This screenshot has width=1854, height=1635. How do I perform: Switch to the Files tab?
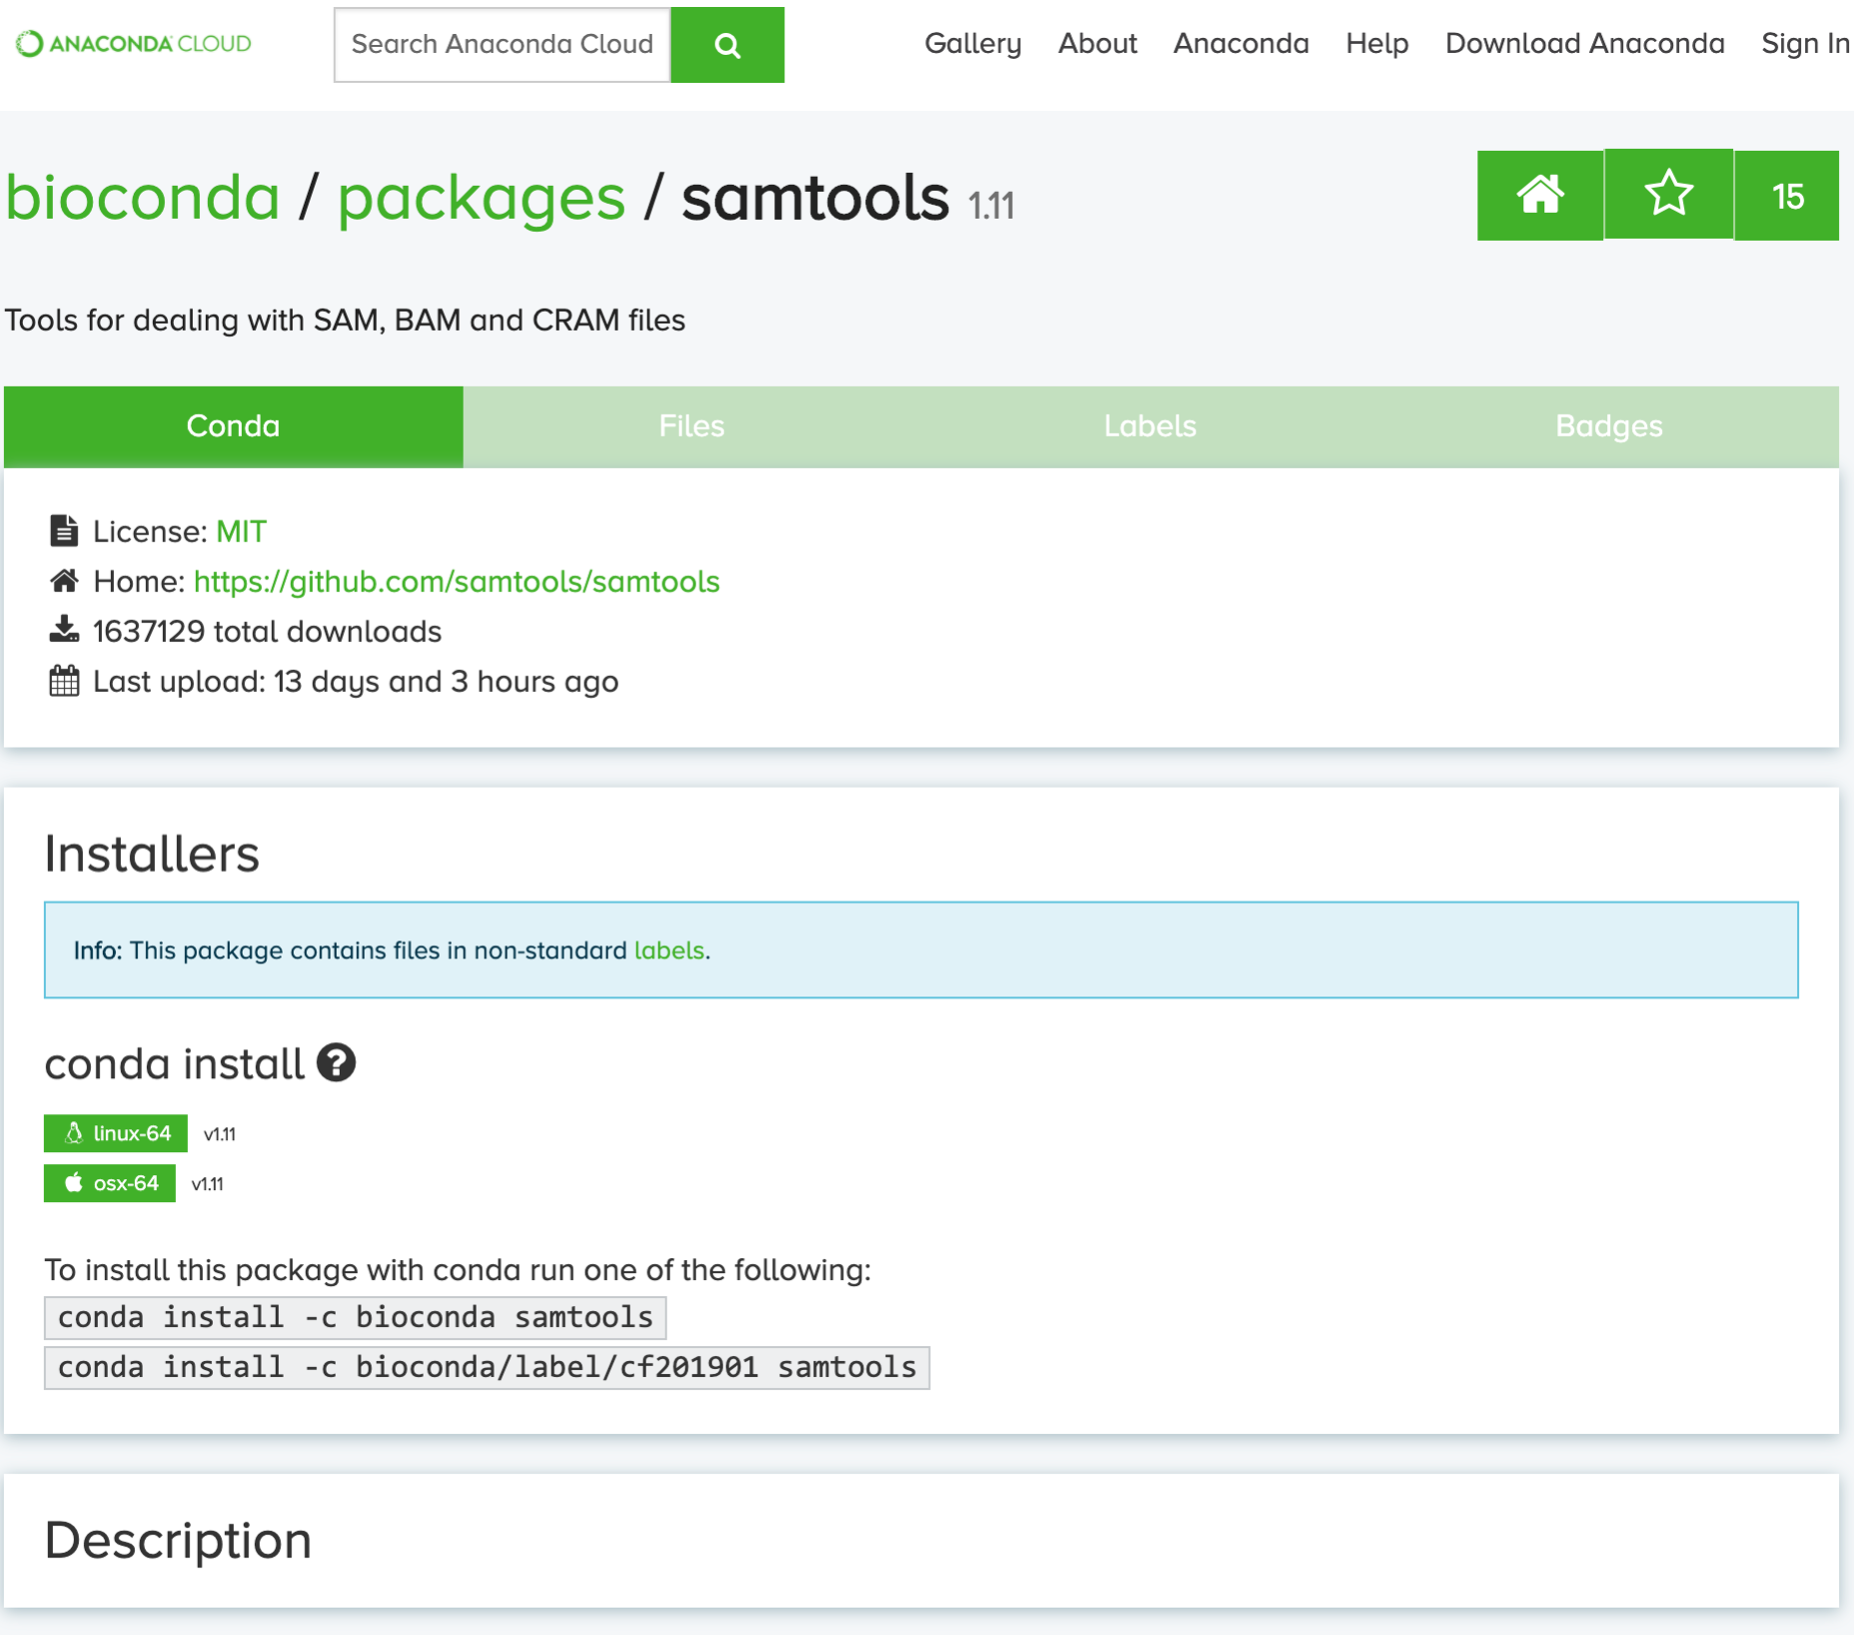pyautogui.click(x=691, y=426)
